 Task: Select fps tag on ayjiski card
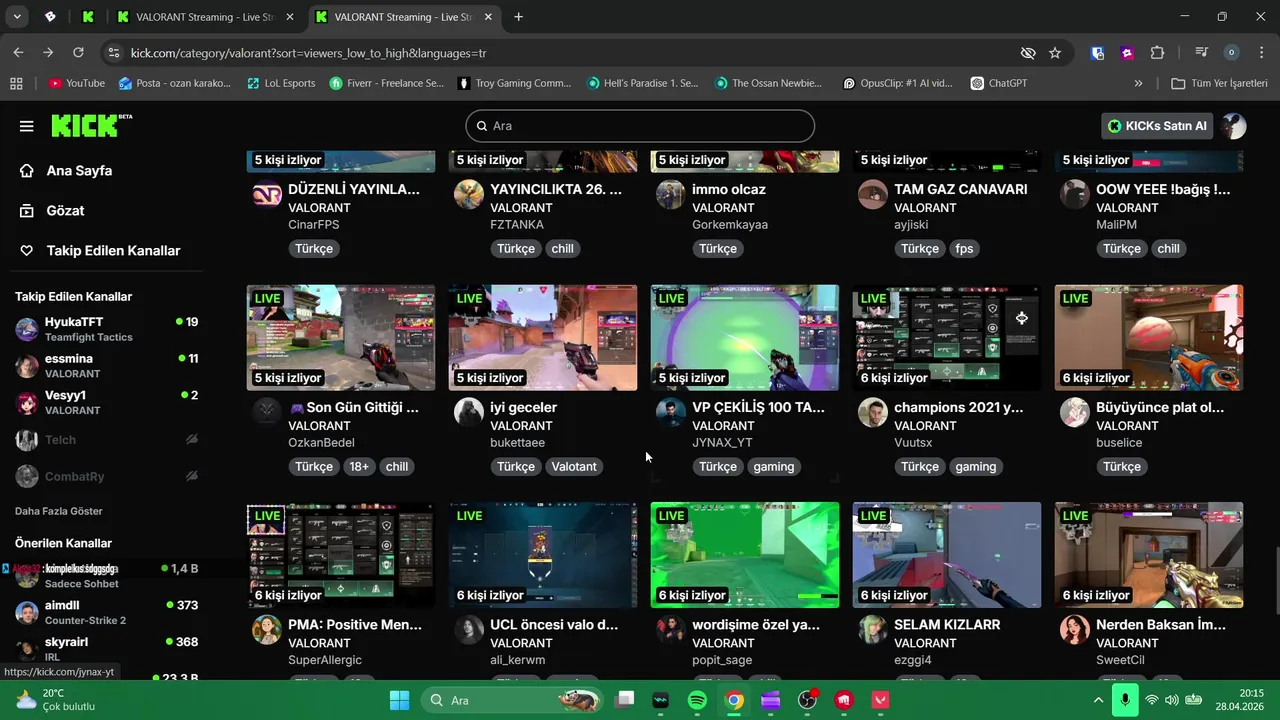pyautogui.click(x=964, y=249)
